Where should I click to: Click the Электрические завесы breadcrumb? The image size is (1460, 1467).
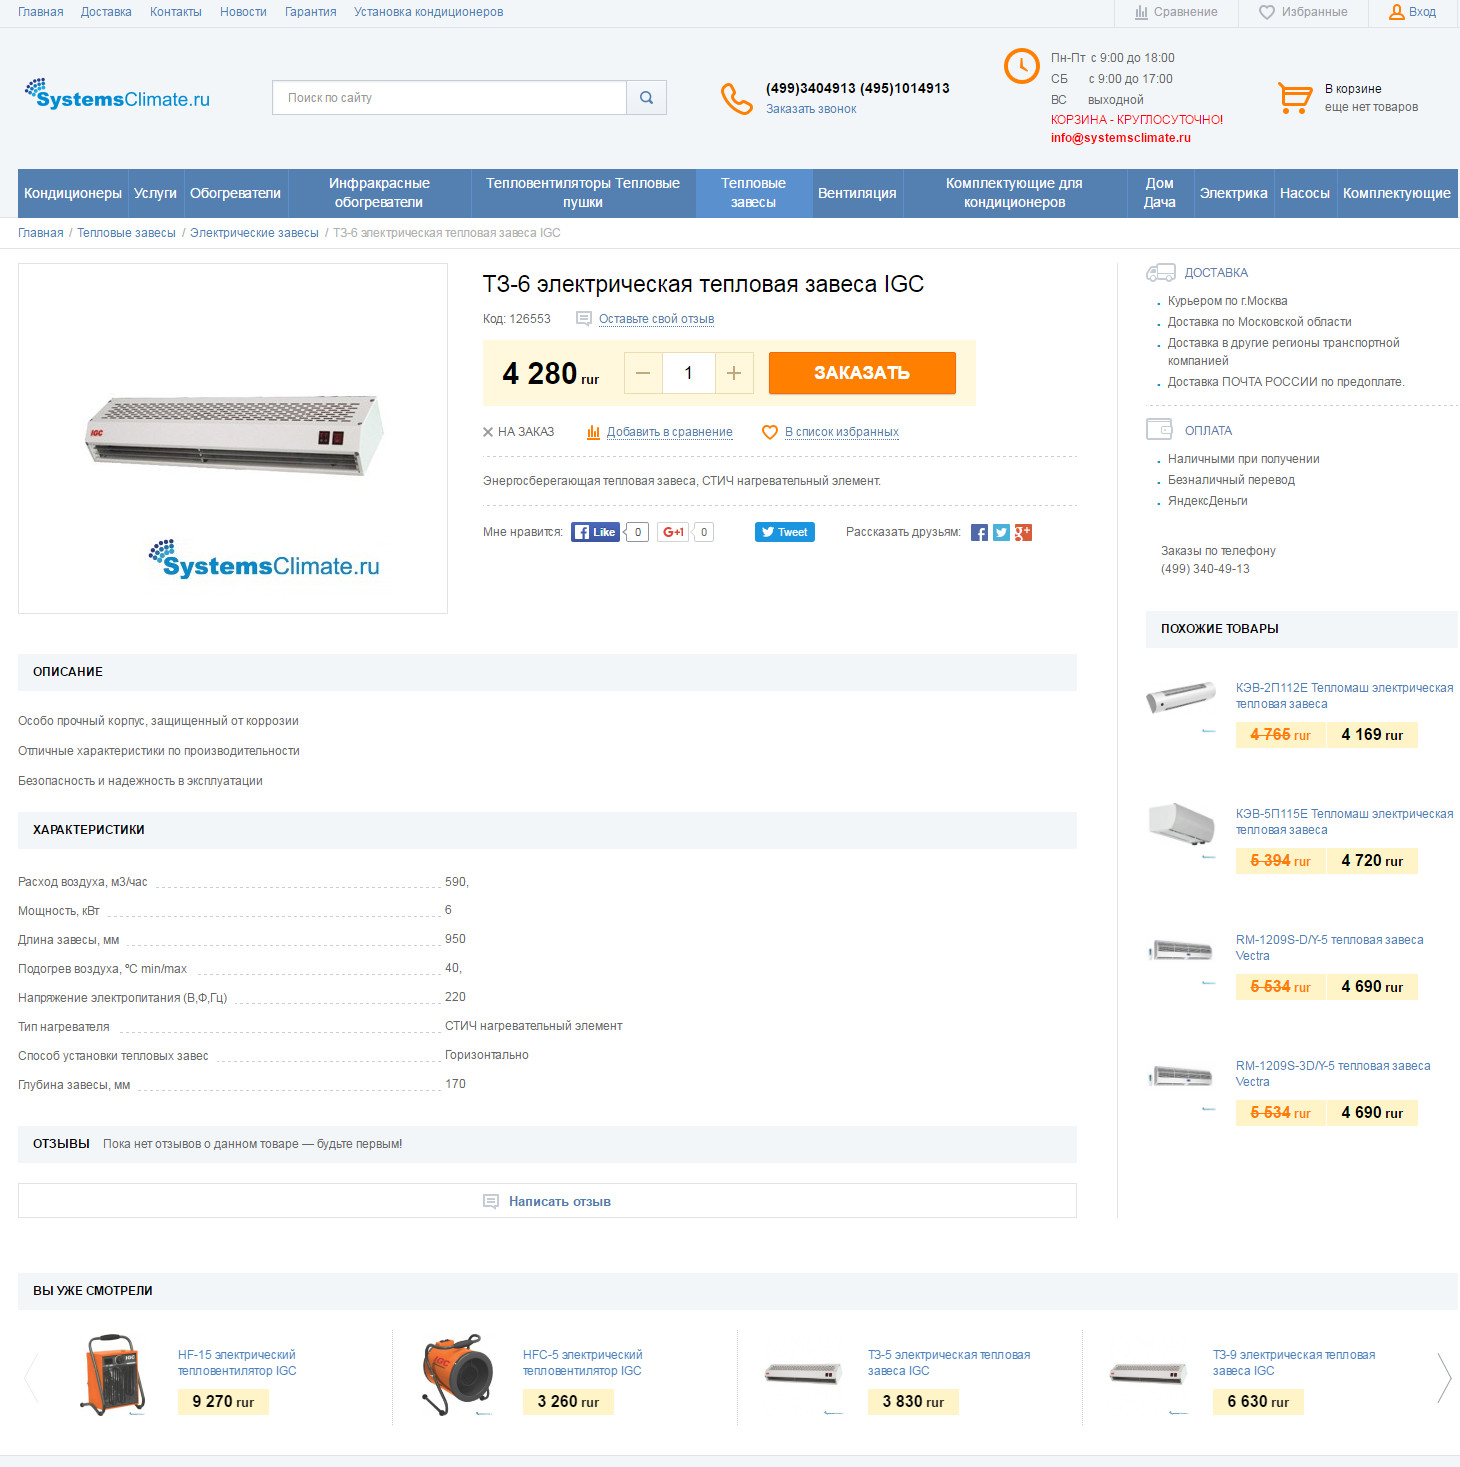coord(254,233)
